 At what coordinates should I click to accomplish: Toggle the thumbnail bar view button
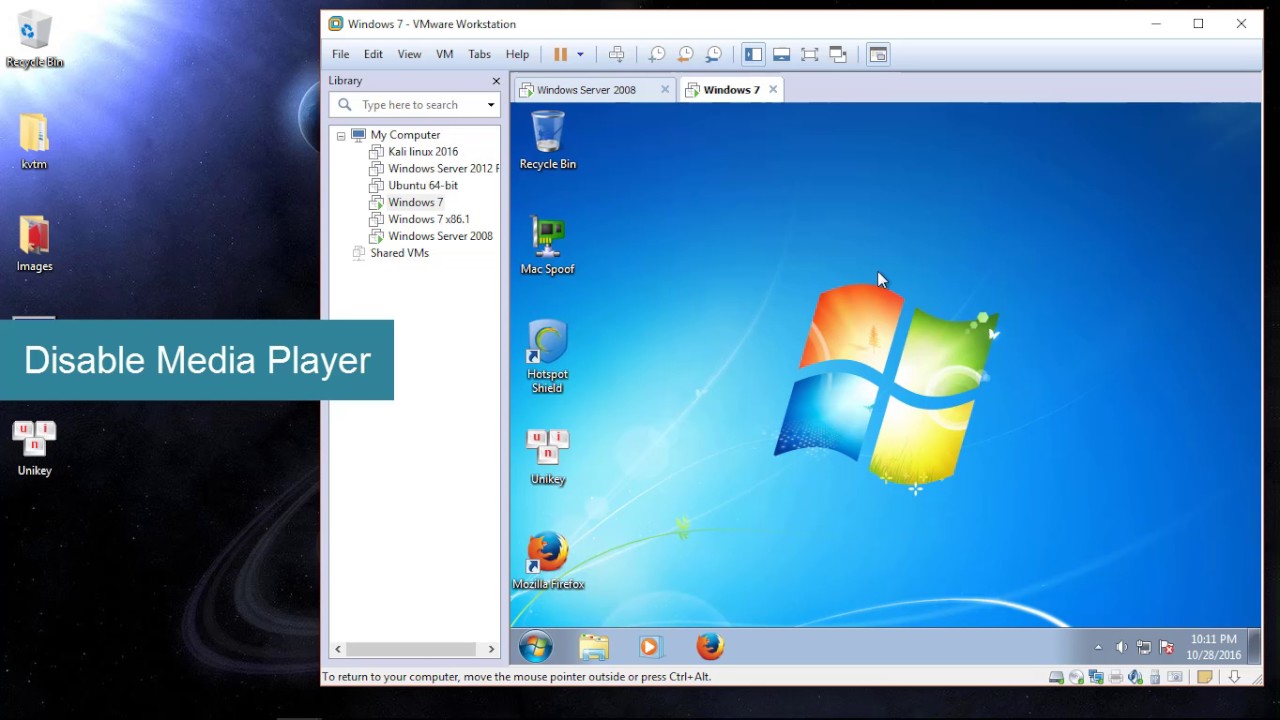(x=782, y=54)
